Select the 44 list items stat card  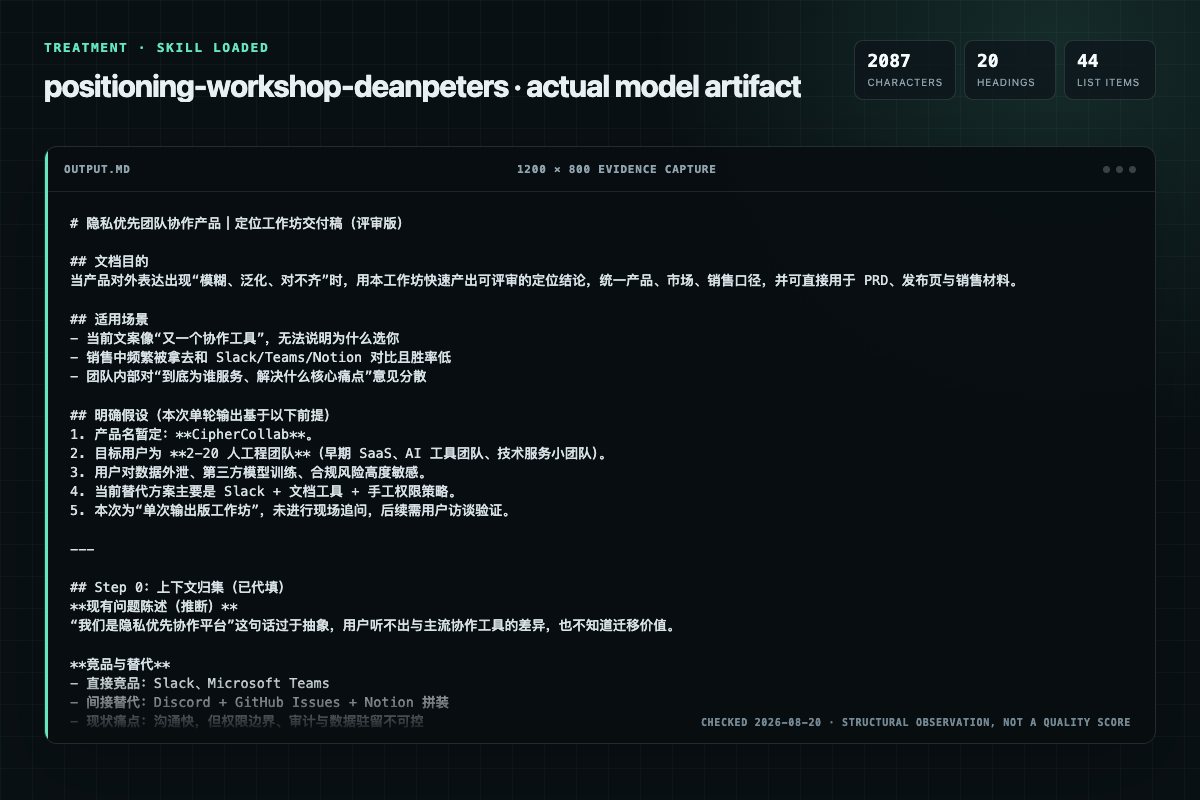pyautogui.click(x=1110, y=70)
